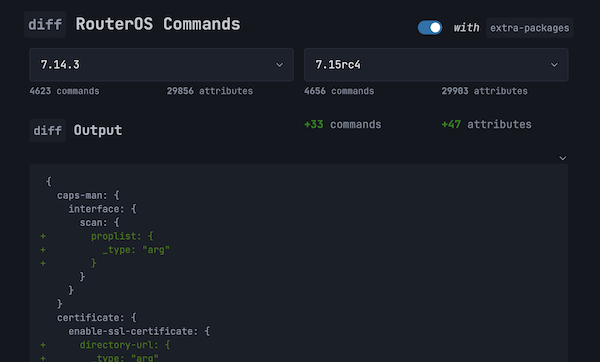Image resolution: width=600 pixels, height=362 pixels.
Task: Click the 29856 attributes count text
Action: point(210,91)
